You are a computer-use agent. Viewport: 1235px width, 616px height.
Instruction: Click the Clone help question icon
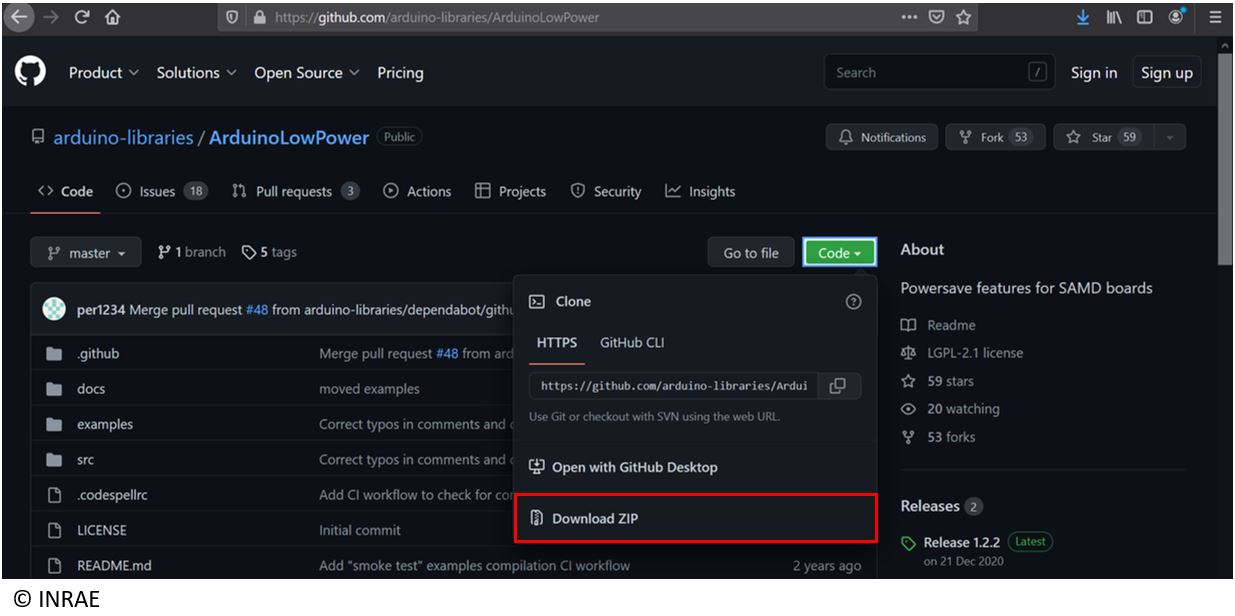853,302
